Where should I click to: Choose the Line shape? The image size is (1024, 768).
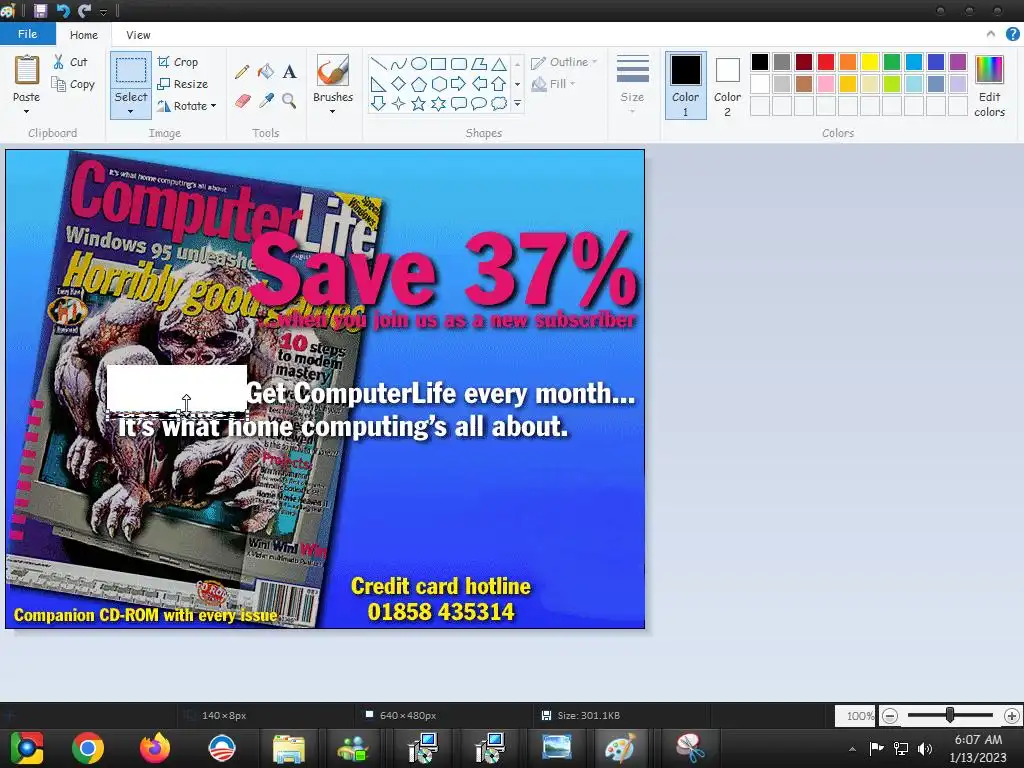click(x=378, y=63)
